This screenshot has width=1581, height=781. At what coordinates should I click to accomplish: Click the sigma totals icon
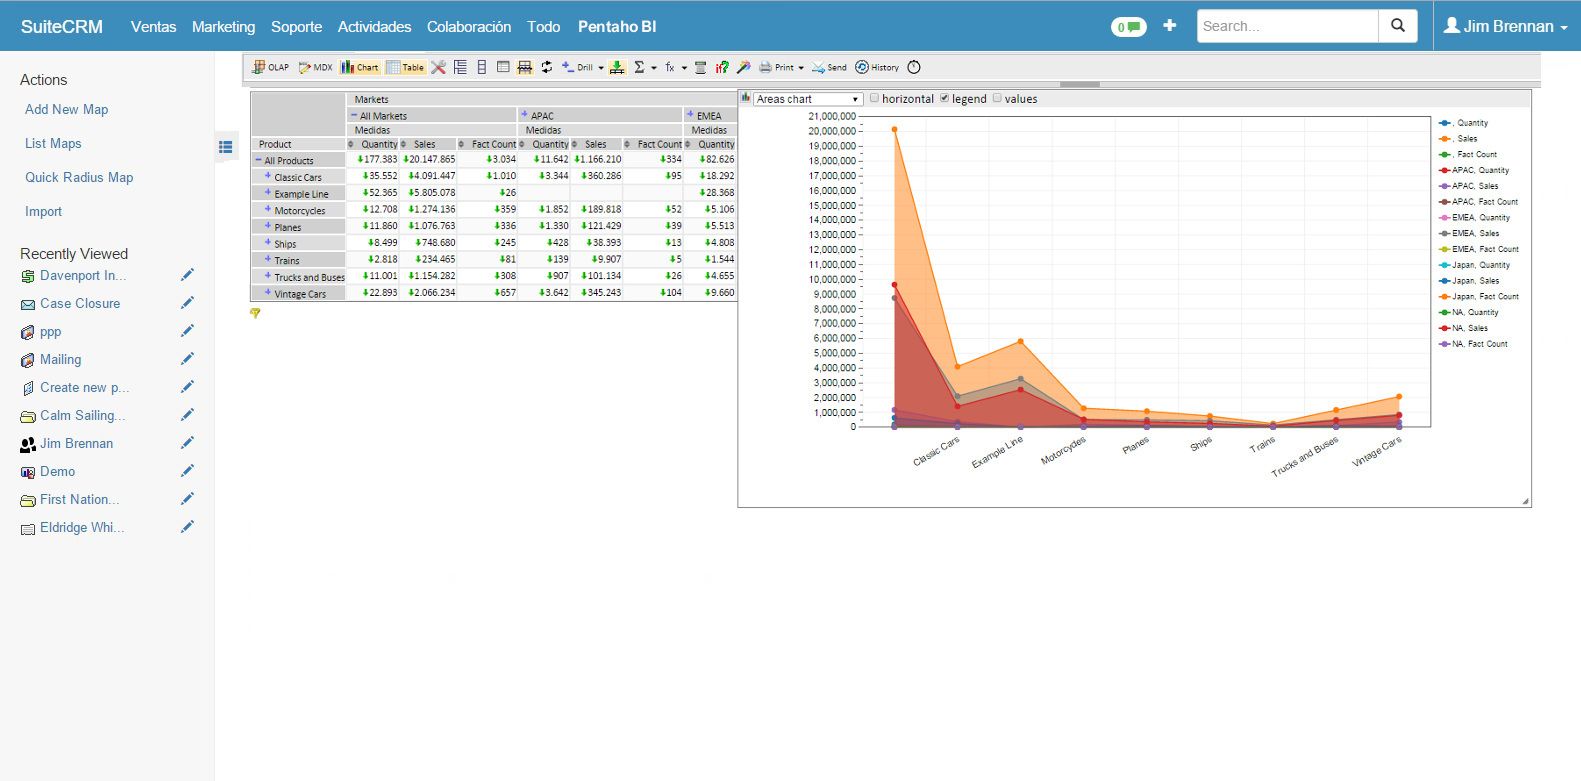[x=639, y=67]
